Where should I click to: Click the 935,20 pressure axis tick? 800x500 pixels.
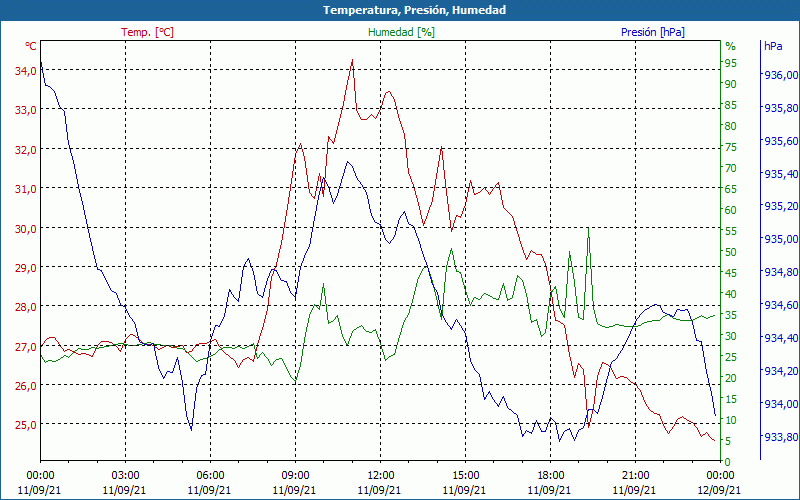(x=780, y=206)
